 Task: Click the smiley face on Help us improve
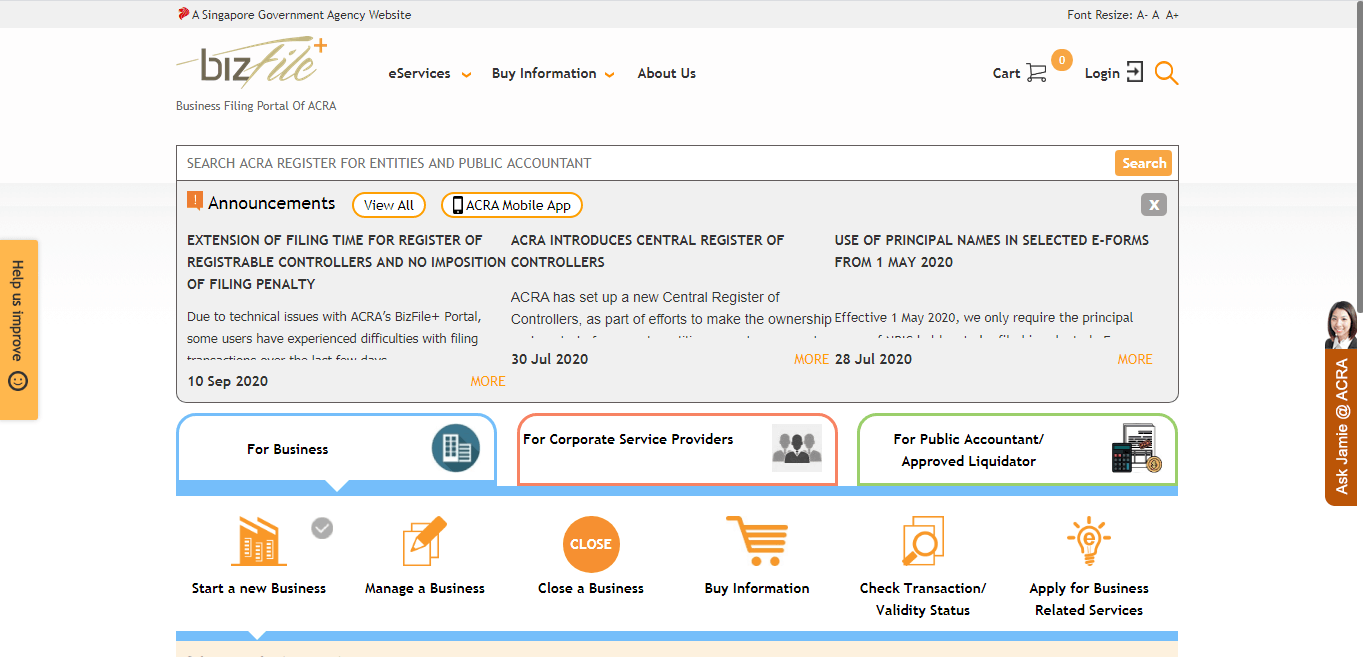coord(18,381)
